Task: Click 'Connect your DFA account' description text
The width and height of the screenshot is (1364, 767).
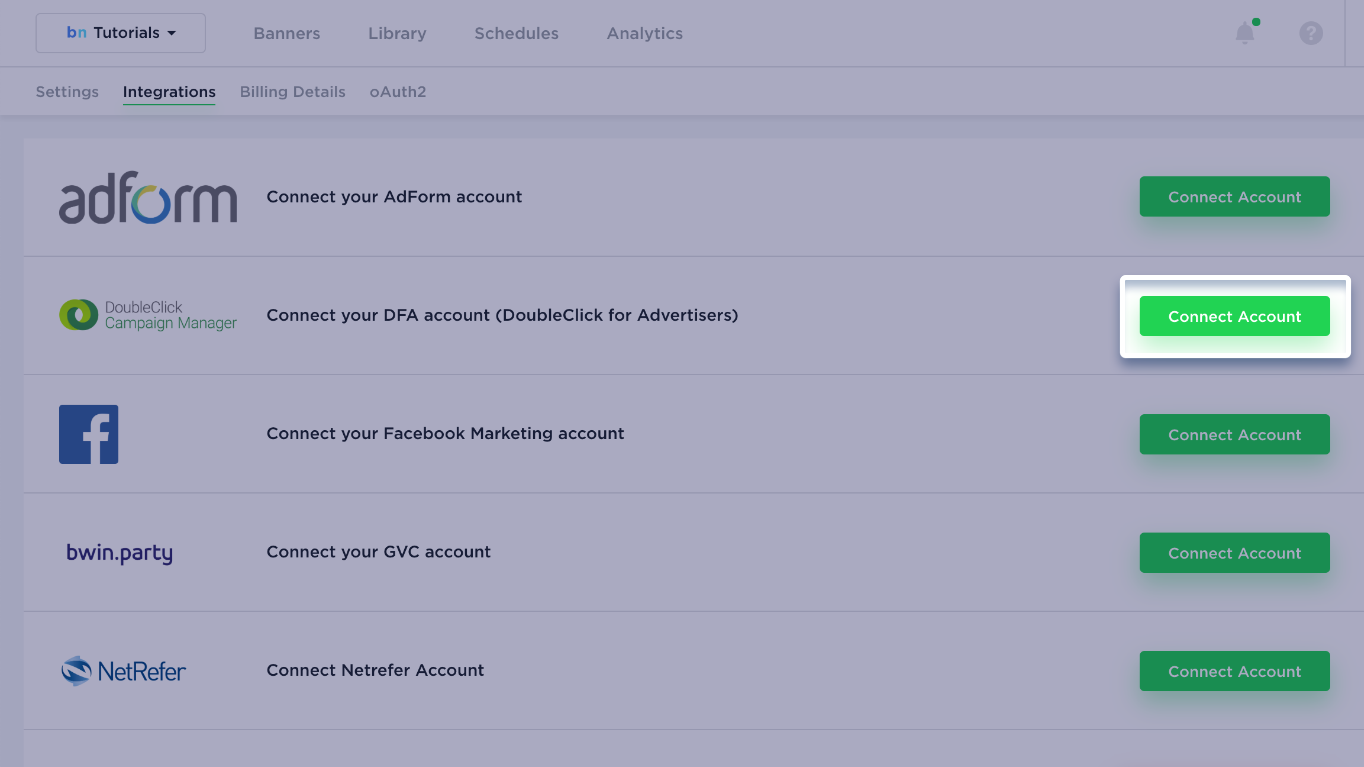Action: [502, 315]
